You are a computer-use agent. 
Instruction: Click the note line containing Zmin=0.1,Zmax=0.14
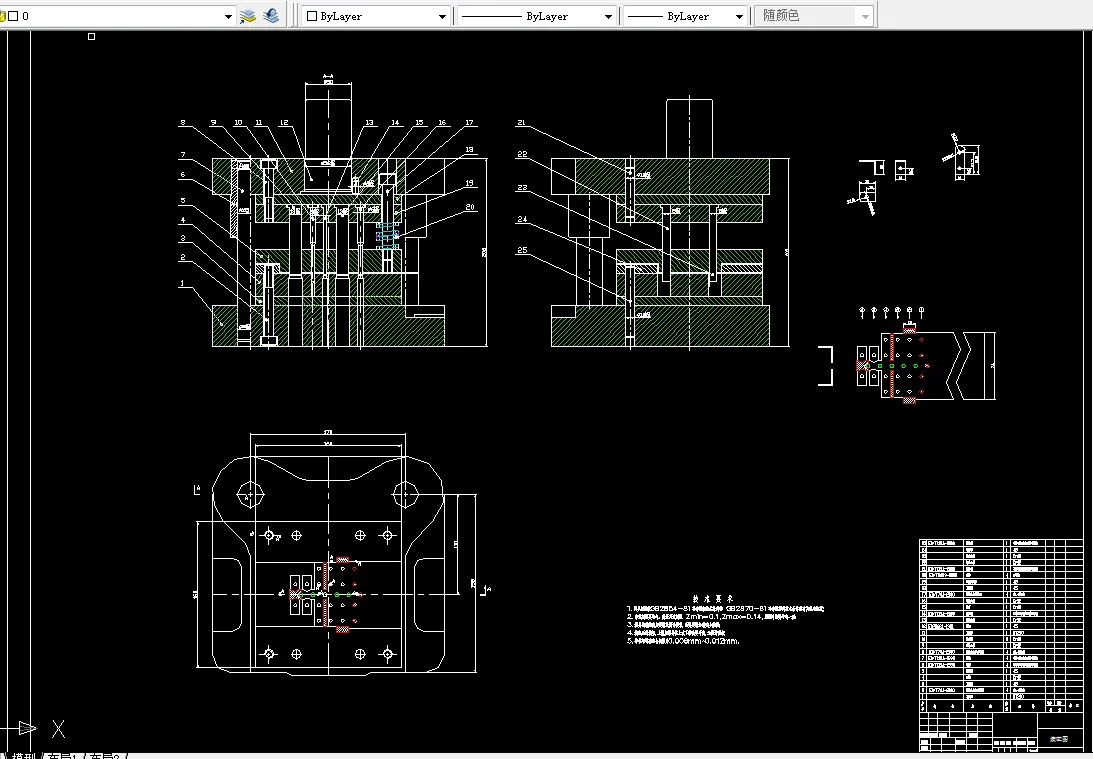click(712, 616)
